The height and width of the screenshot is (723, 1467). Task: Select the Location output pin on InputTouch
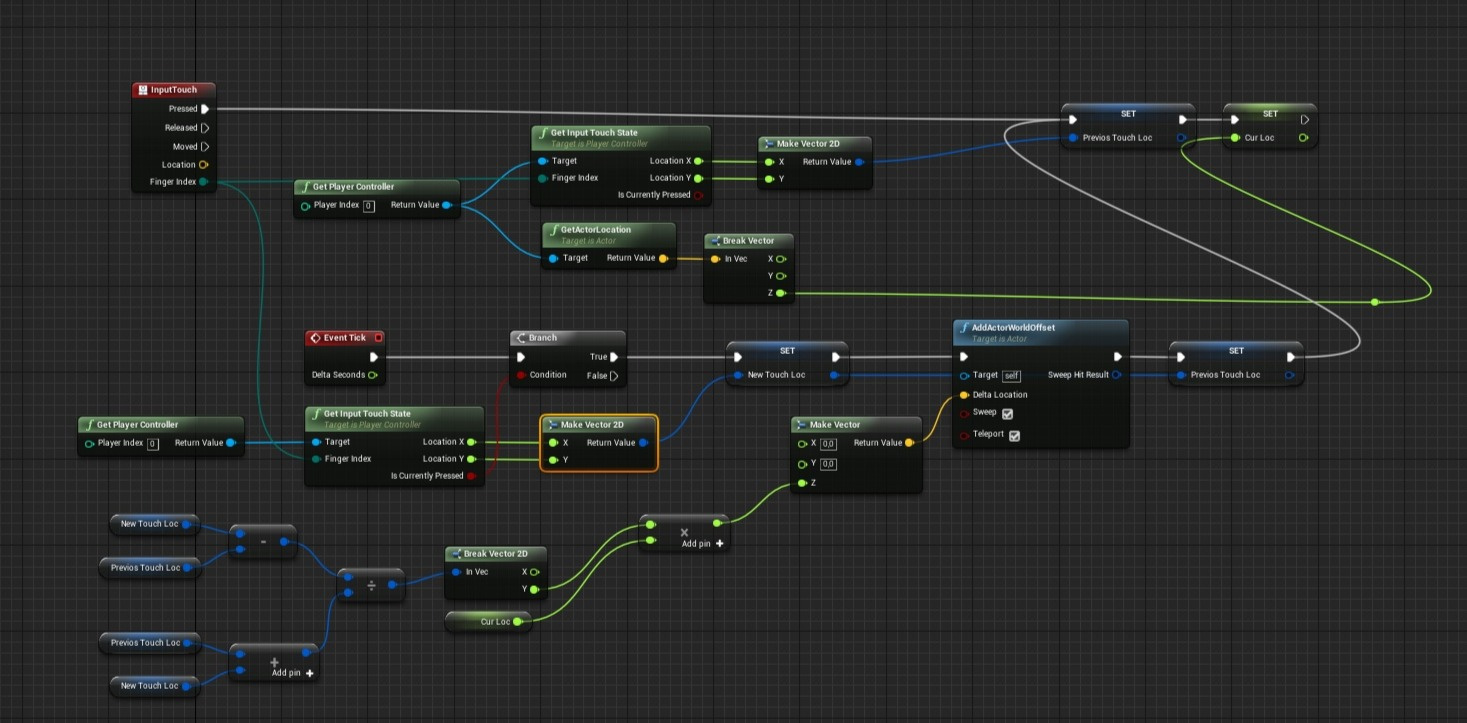[204, 165]
